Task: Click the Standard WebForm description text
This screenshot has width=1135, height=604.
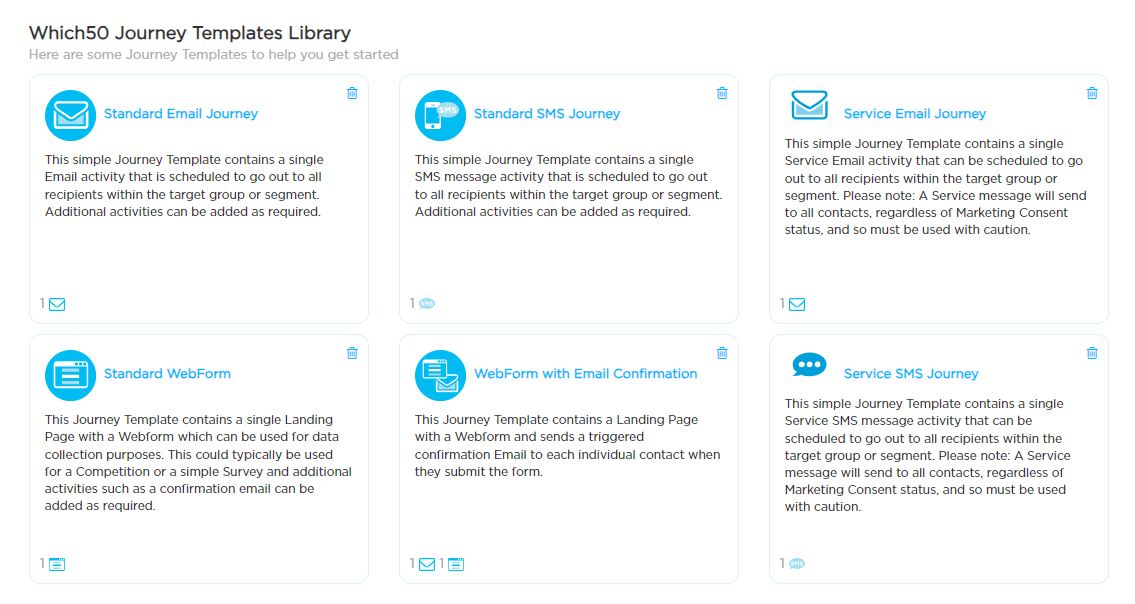Action: 198,463
